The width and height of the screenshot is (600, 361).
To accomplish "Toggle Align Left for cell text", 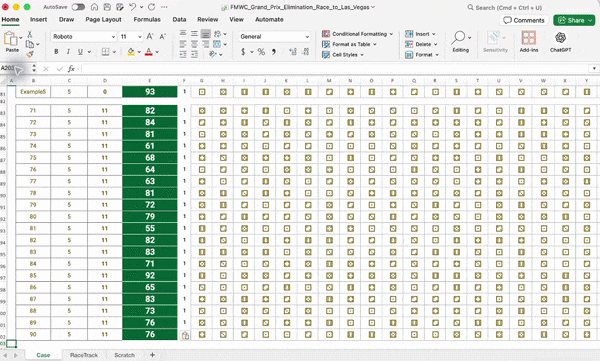I will point(183,44).
